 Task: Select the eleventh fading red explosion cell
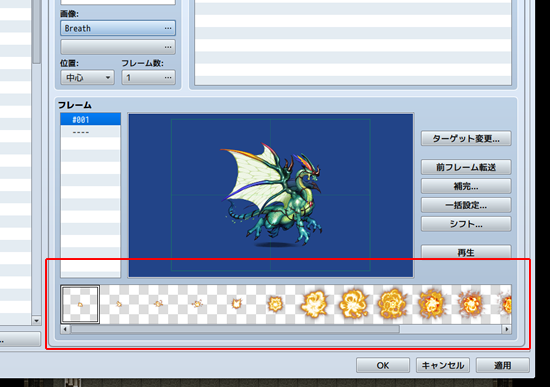tap(470, 304)
